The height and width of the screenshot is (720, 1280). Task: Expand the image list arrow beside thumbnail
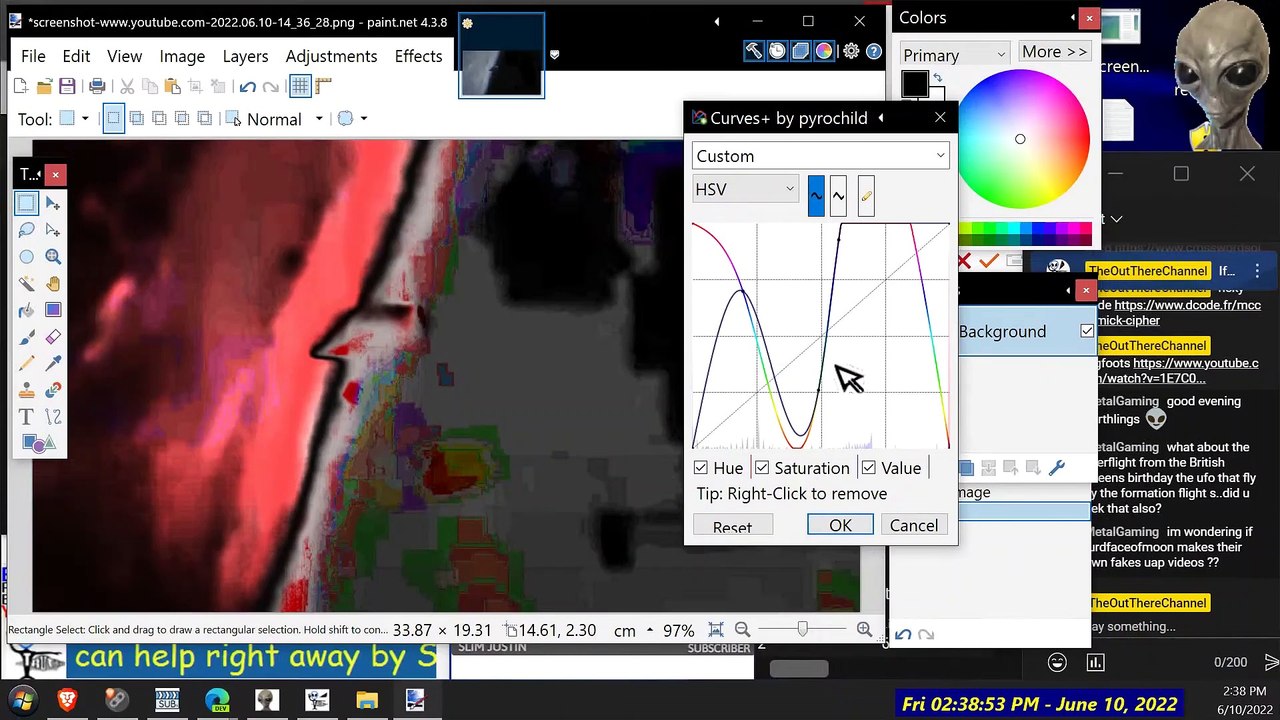(x=554, y=55)
